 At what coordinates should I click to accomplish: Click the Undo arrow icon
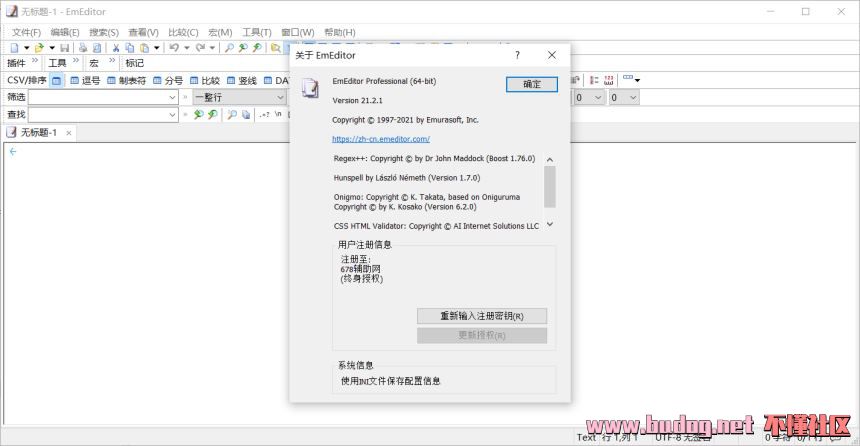(x=174, y=48)
